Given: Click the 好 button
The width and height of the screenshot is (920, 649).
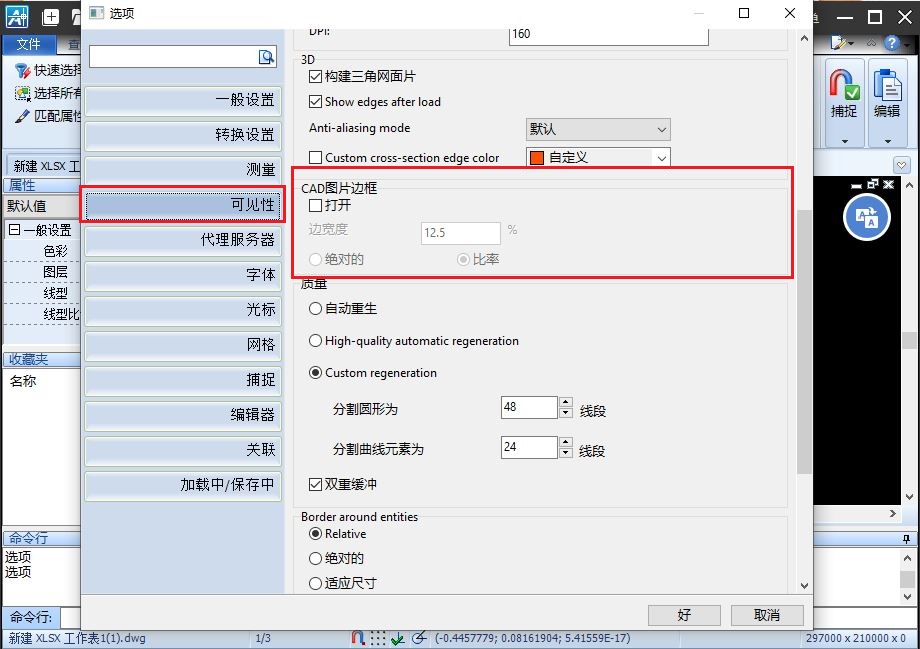Looking at the screenshot, I should coord(684,615).
